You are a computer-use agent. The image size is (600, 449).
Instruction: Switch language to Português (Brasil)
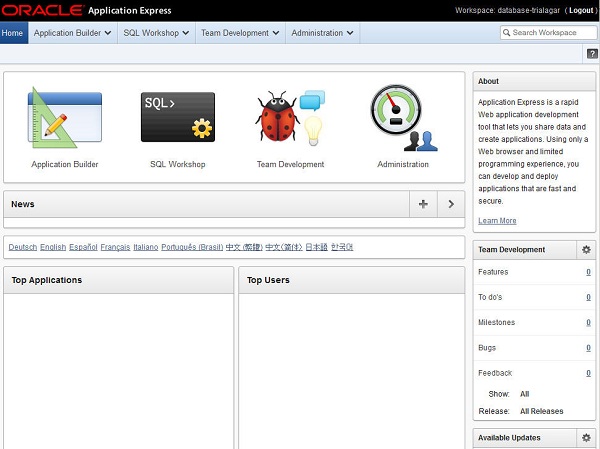pos(192,247)
